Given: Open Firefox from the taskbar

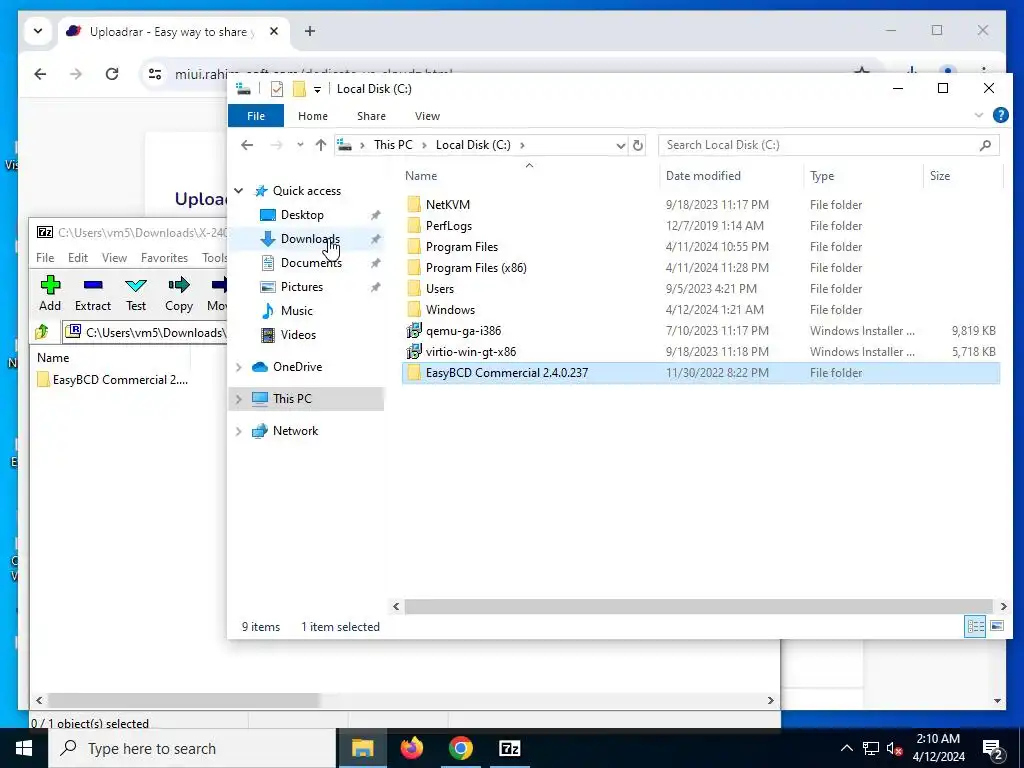Looking at the screenshot, I should [x=411, y=748].
